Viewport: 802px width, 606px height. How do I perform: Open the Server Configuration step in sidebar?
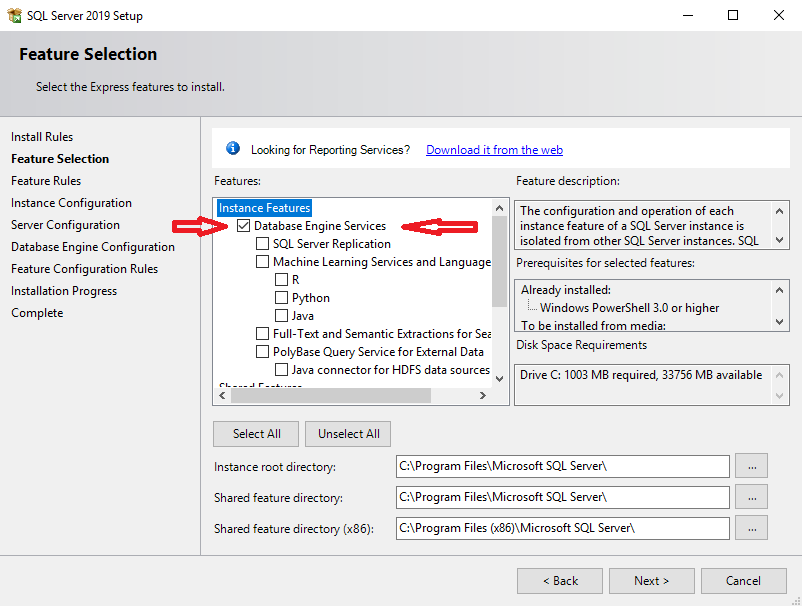click(65, 225)
